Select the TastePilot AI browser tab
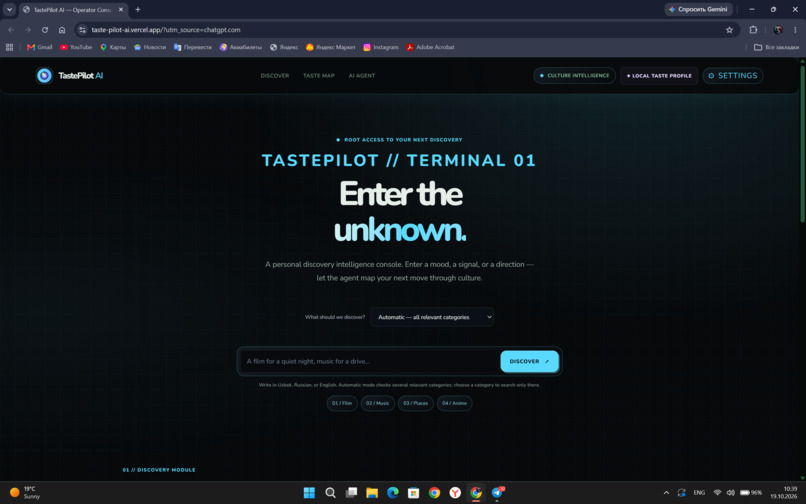Screen dimensions: 806x504 73,9
